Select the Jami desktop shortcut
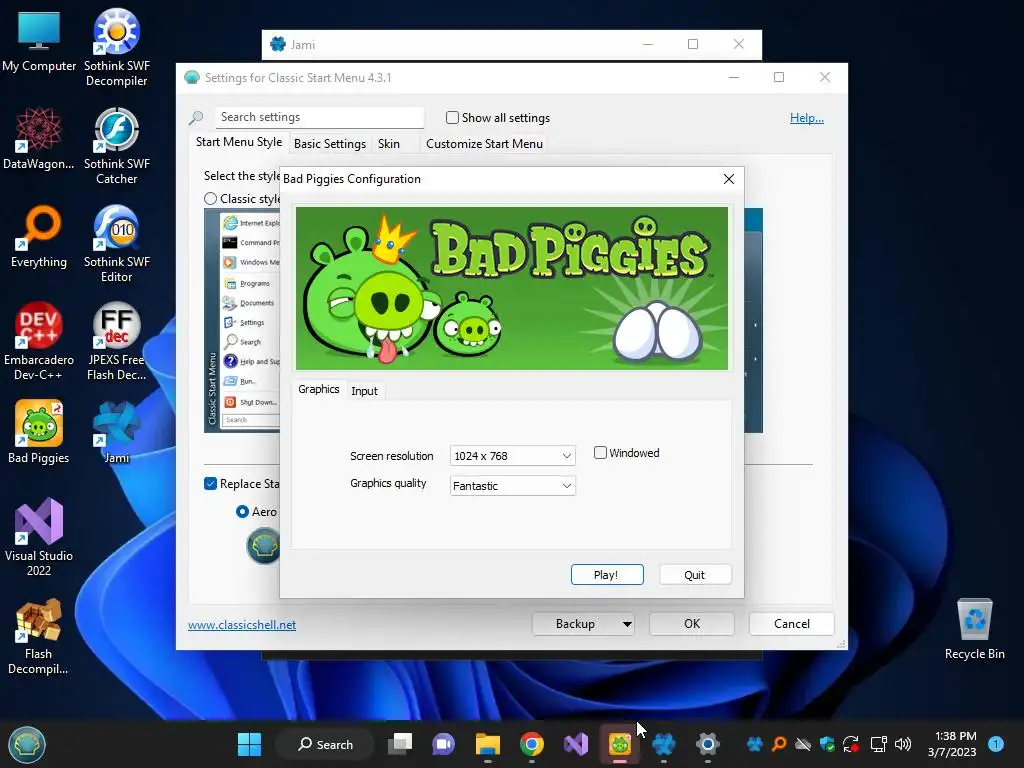This screenshot has width=1024, height=768. point(116,432)
